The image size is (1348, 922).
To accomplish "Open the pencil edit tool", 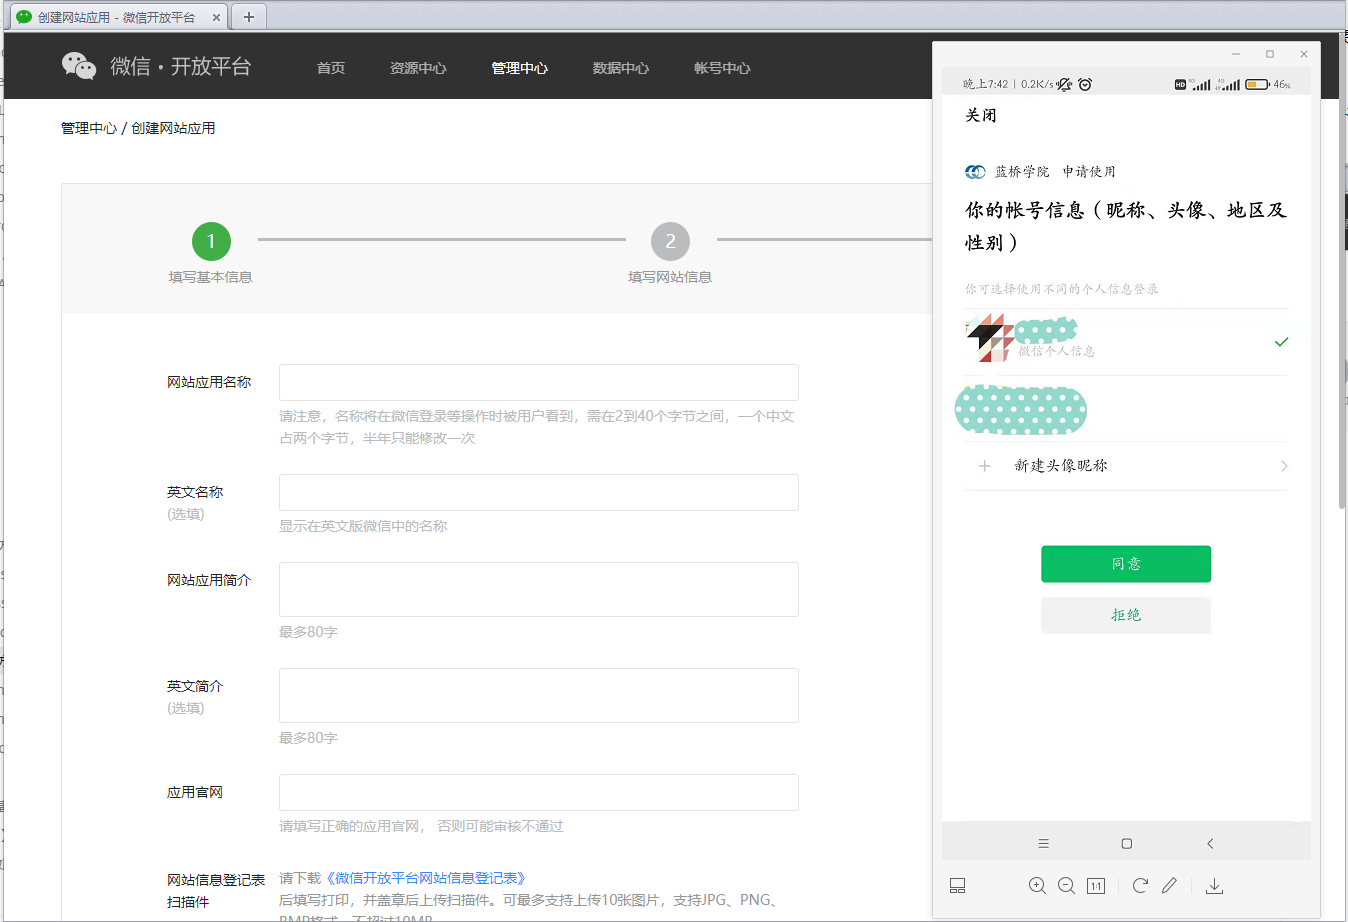I will (1169, 885).
